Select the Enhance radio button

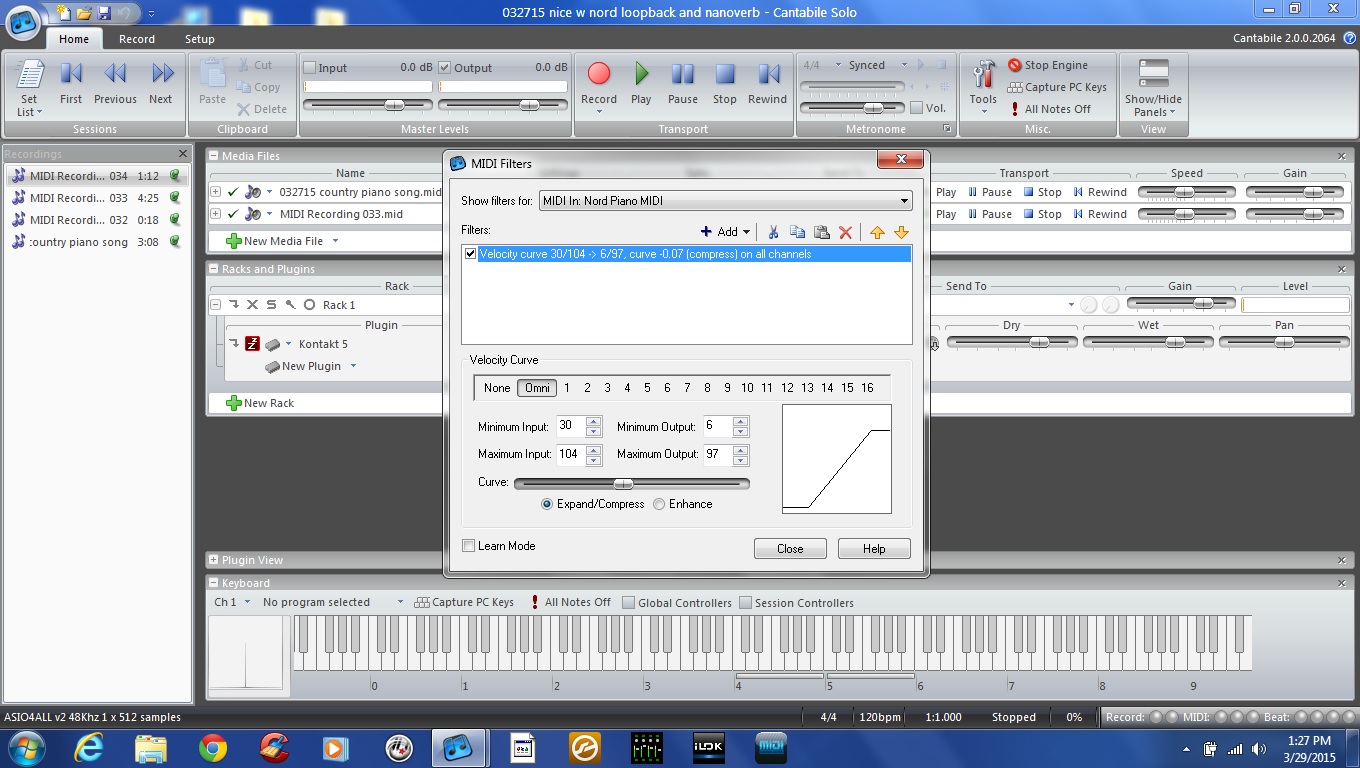[659, 504]
